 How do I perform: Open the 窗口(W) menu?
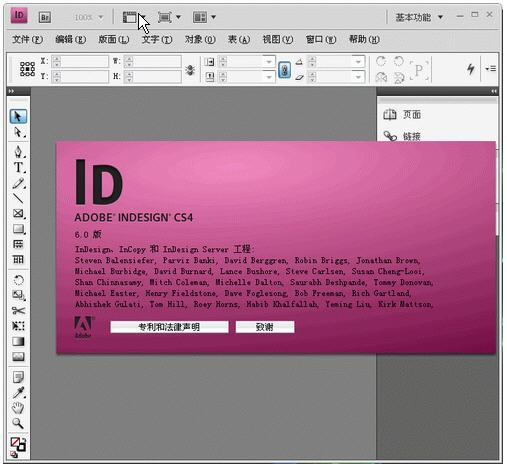[x=321, y=39]
